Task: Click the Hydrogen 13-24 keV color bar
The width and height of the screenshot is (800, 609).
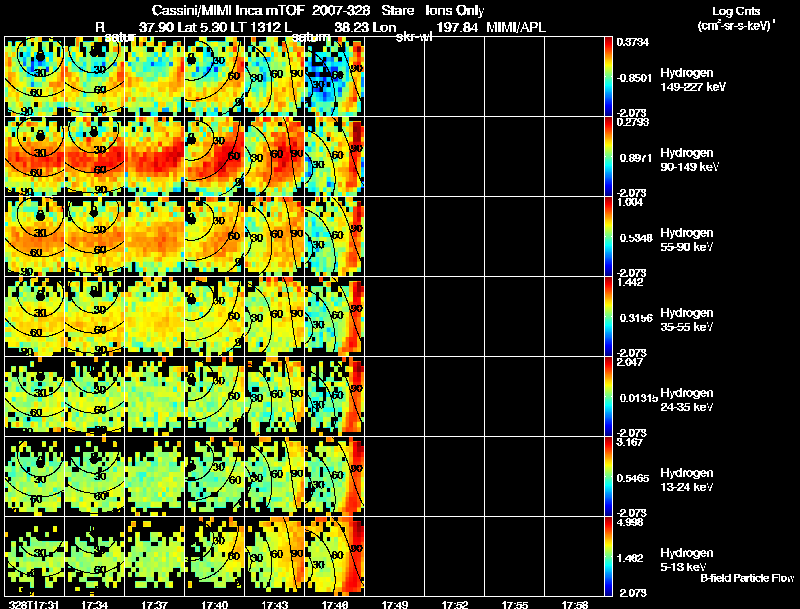Action: (608, 477)
